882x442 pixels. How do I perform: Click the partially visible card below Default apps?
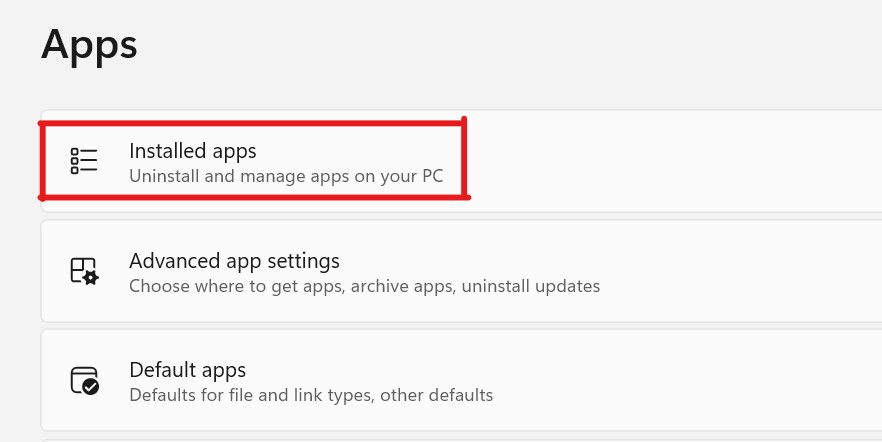460,438
